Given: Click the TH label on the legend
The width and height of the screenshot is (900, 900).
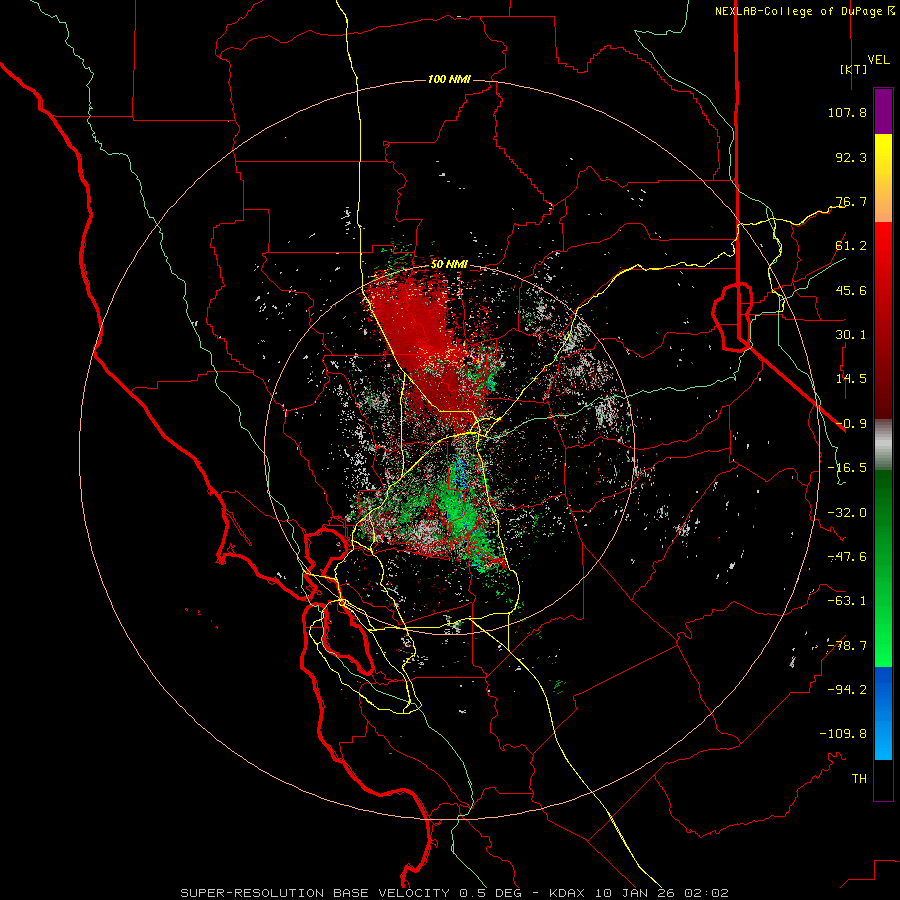Looking at the screenshot, I should tap(859, 779).
